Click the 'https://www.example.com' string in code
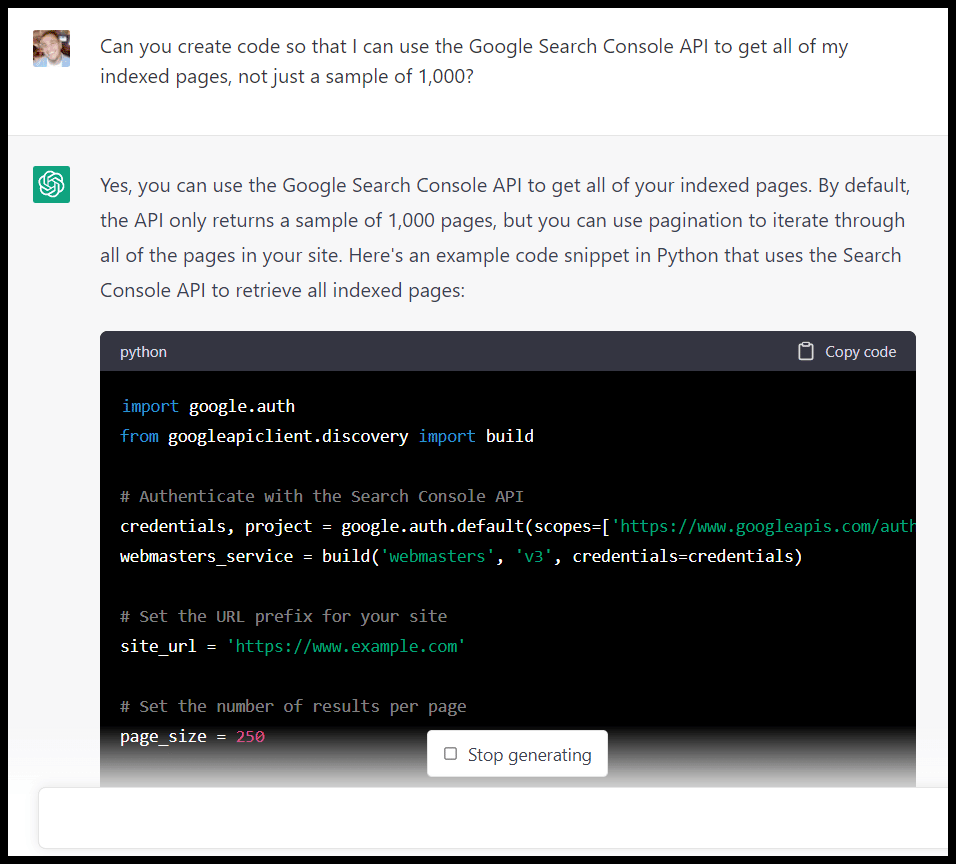 [346, 646]
